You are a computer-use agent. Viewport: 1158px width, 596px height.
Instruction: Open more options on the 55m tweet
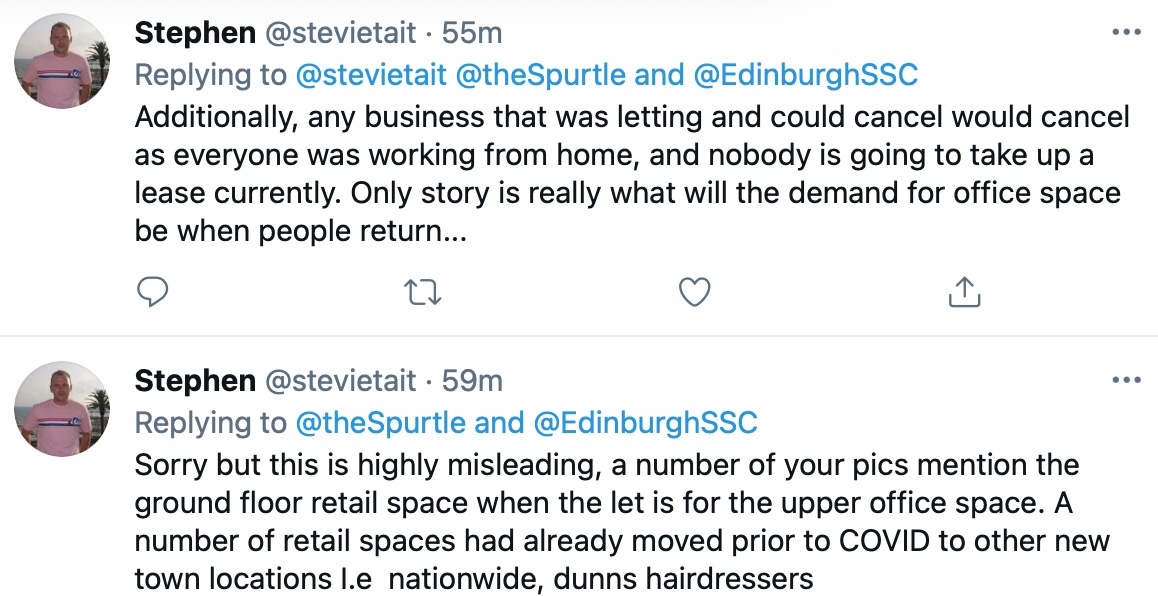click(x=1126, y=32)
